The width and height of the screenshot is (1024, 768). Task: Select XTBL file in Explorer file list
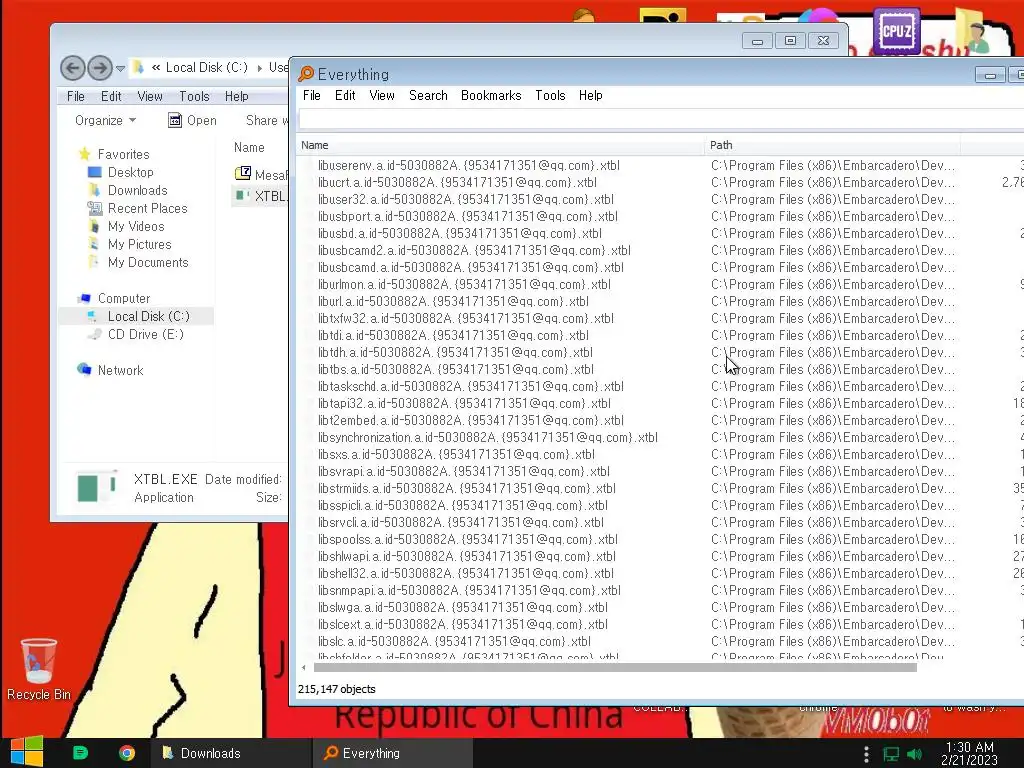261,196
